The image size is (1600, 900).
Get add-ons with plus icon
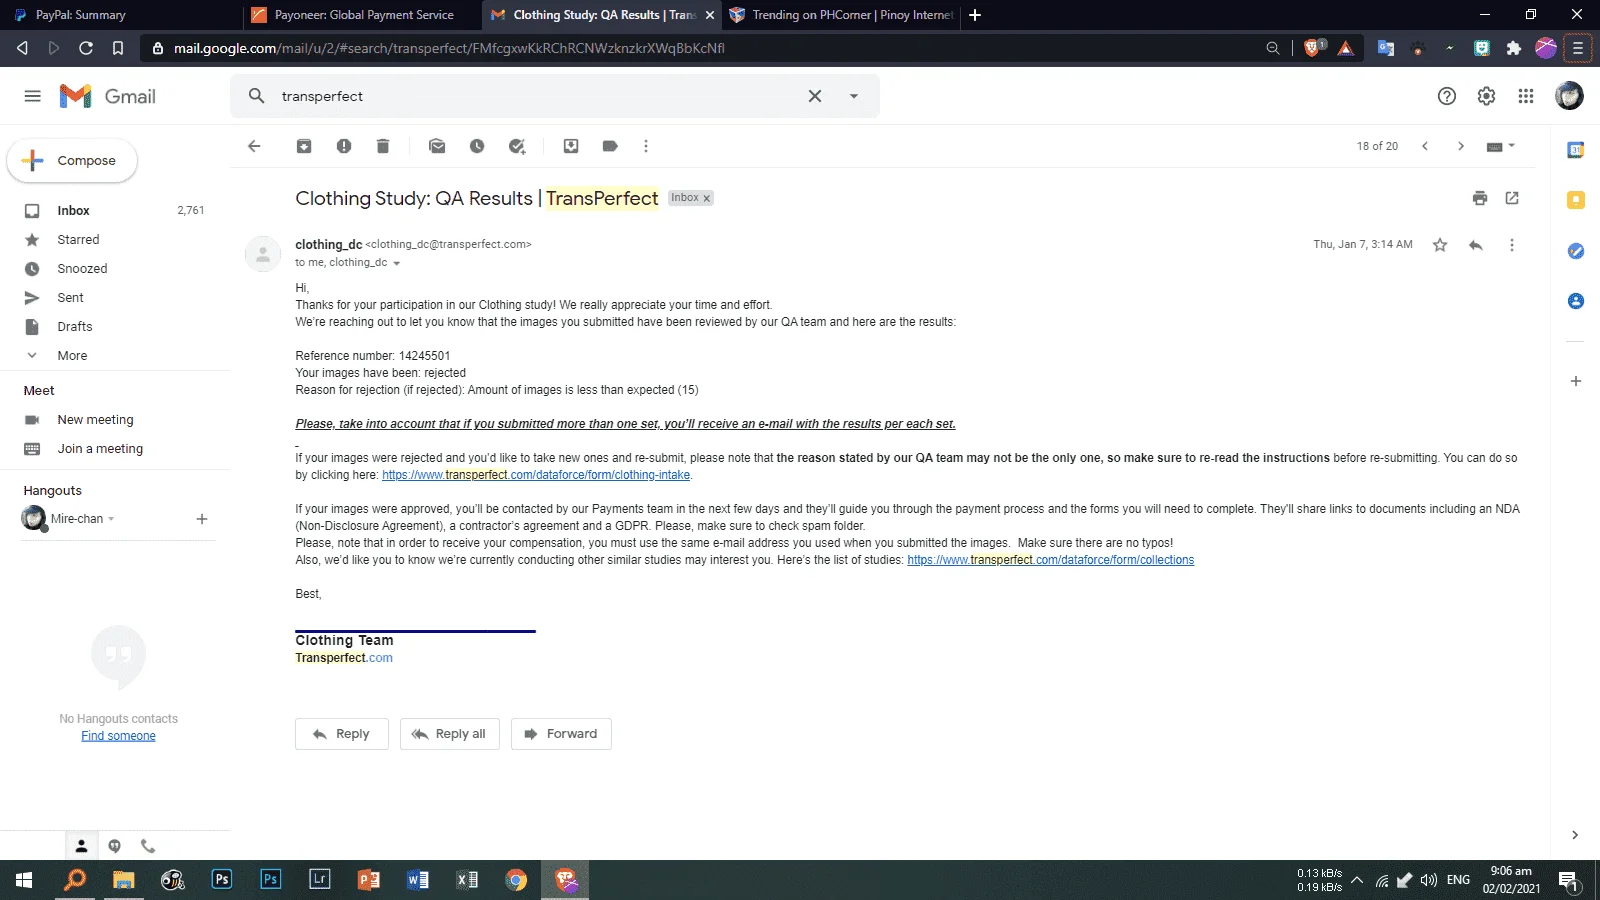point(1576,381)
